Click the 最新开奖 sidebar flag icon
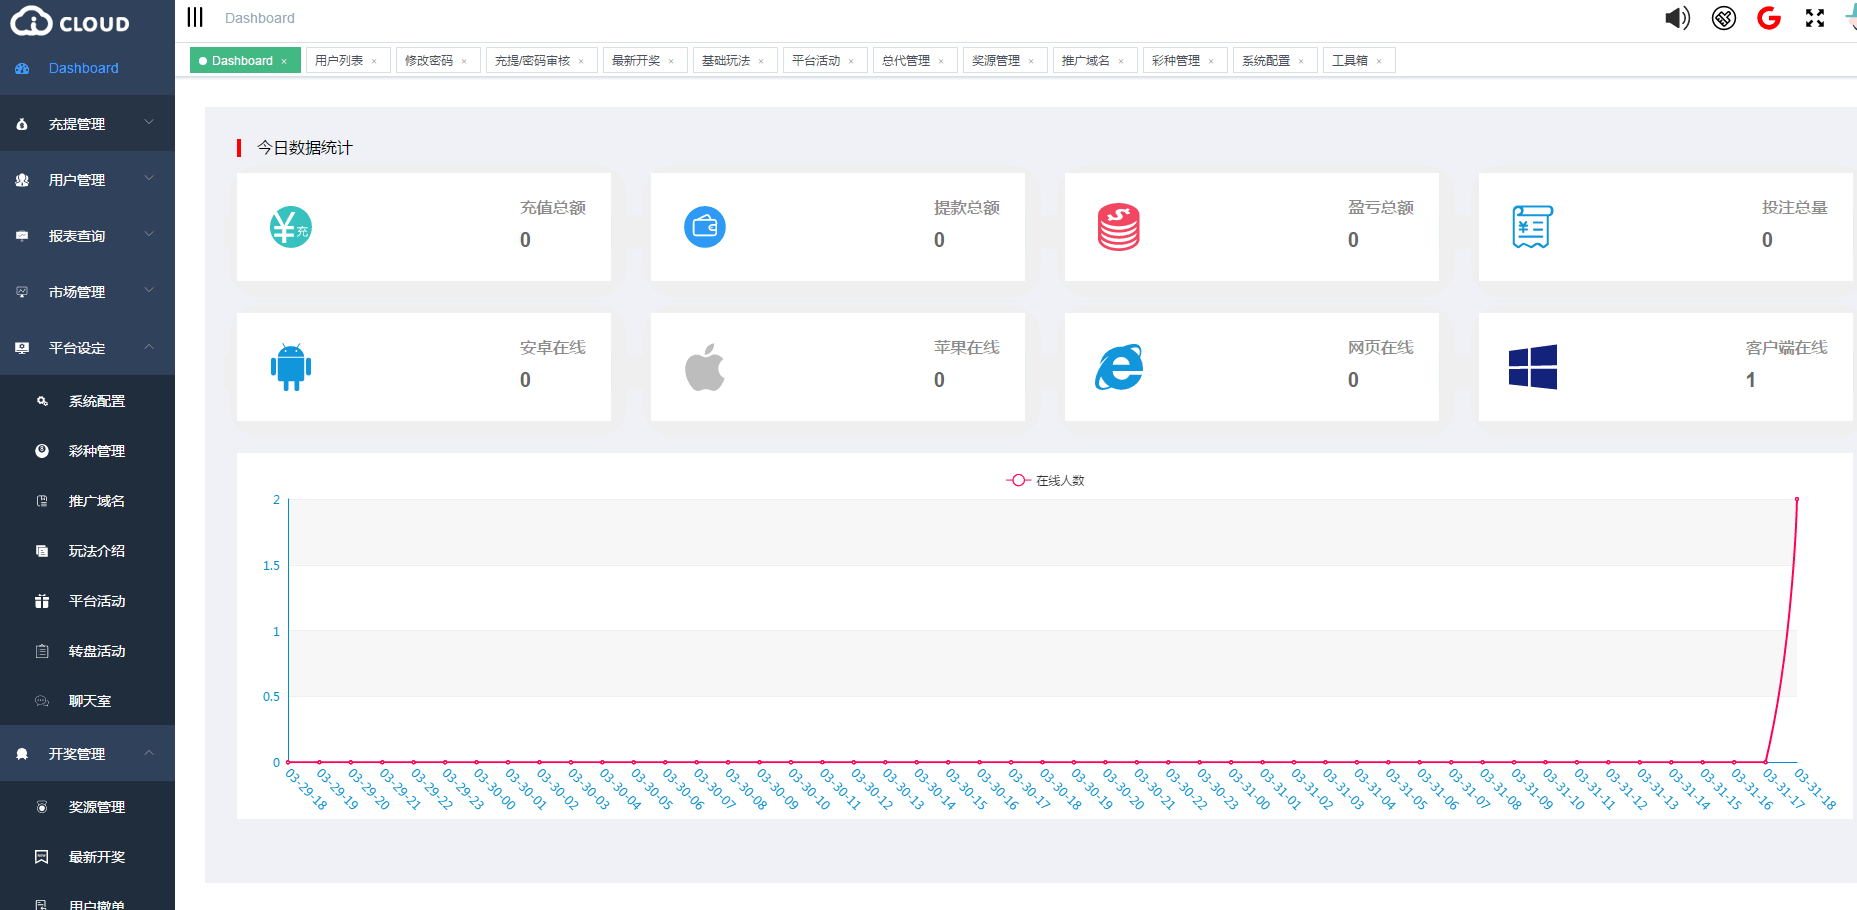This screenshot has width=1857, height=910. (42, 857)
